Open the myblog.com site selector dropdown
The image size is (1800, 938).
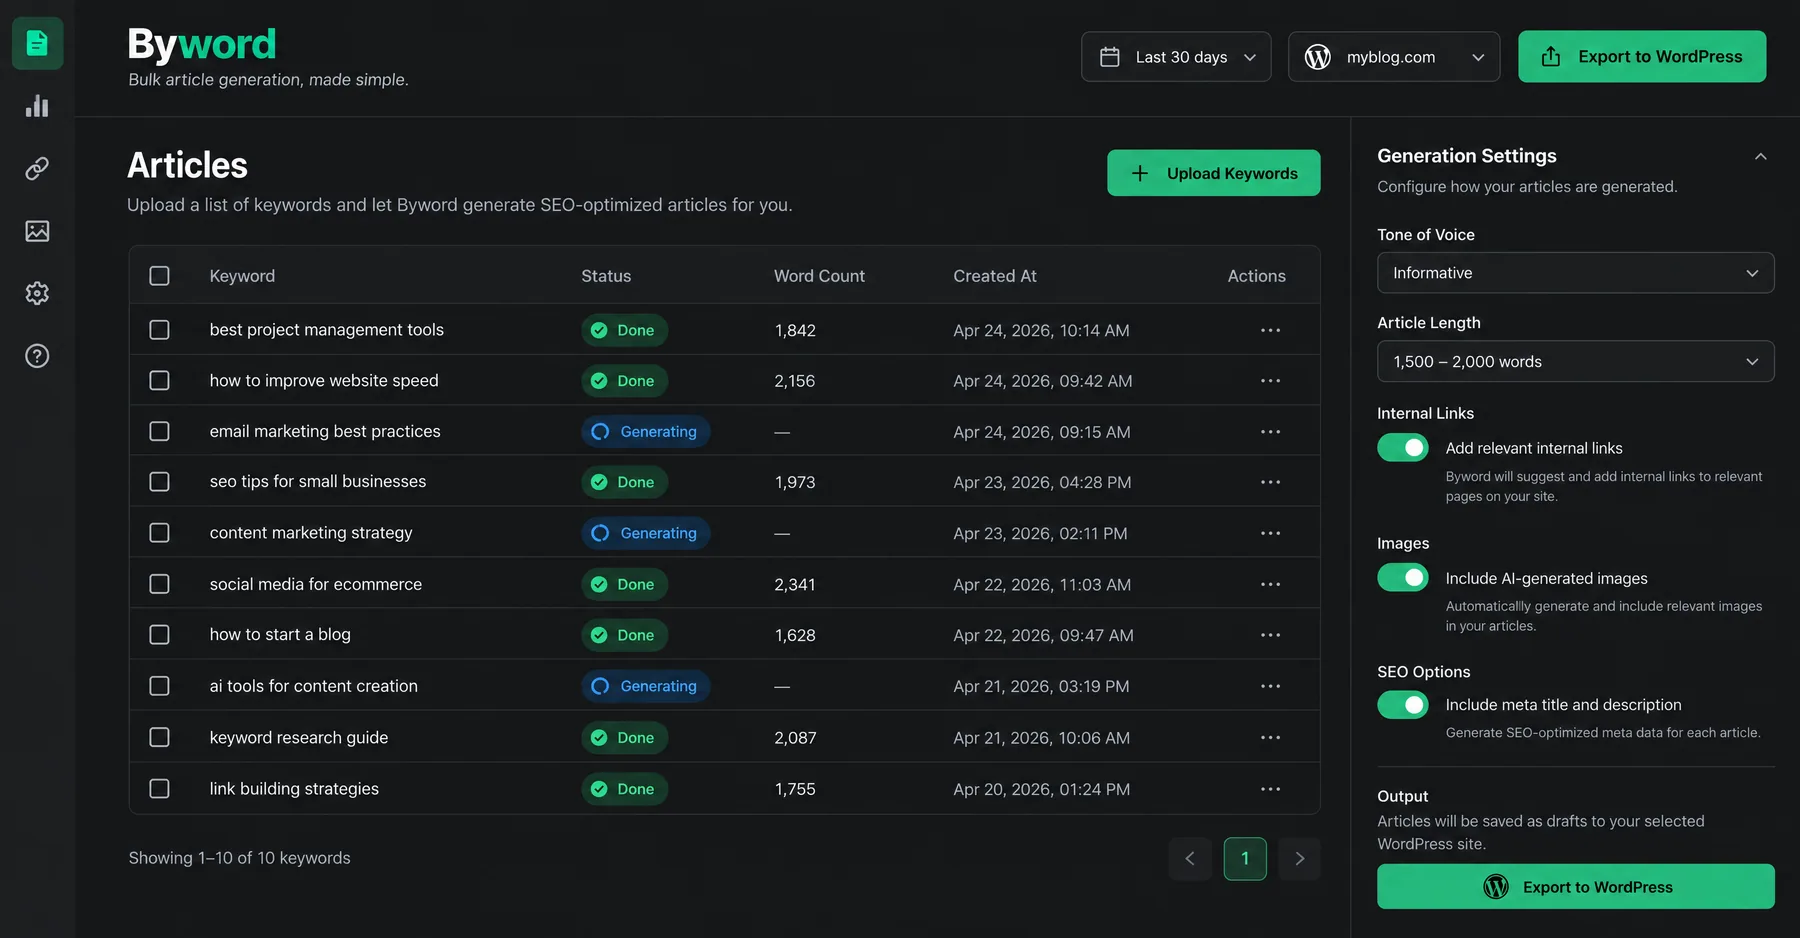[x=1394, y=57]
